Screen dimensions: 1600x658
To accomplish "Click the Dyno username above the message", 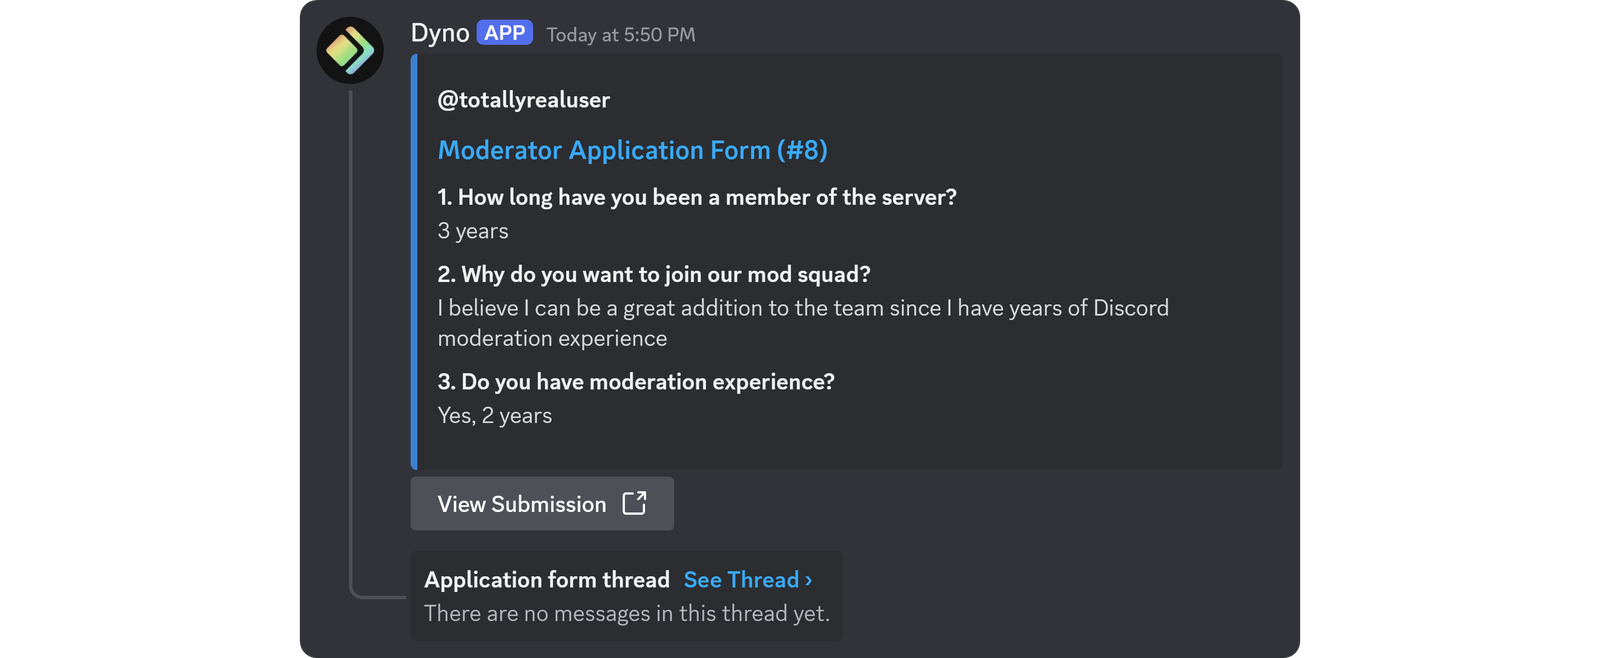I will pos(438,32).
